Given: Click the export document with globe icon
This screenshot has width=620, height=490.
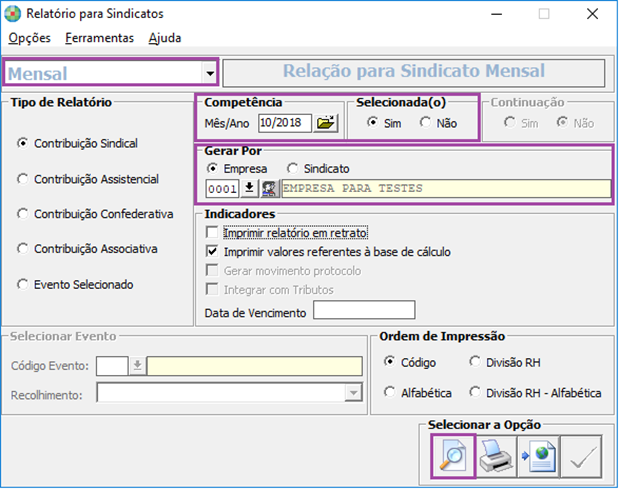Looking at the screenshot, I should (x=539, y=457).
